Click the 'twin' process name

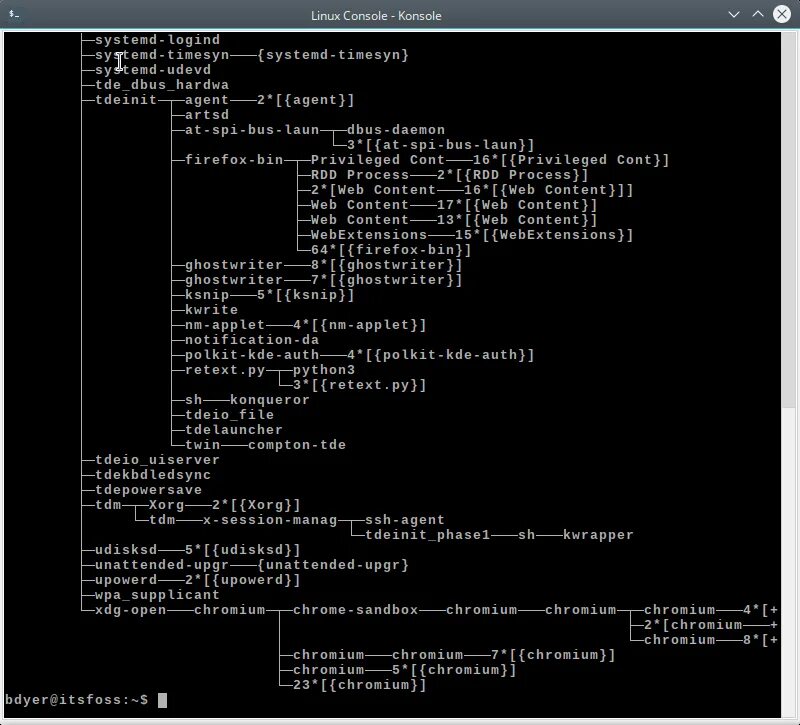[x=203, y=445]
